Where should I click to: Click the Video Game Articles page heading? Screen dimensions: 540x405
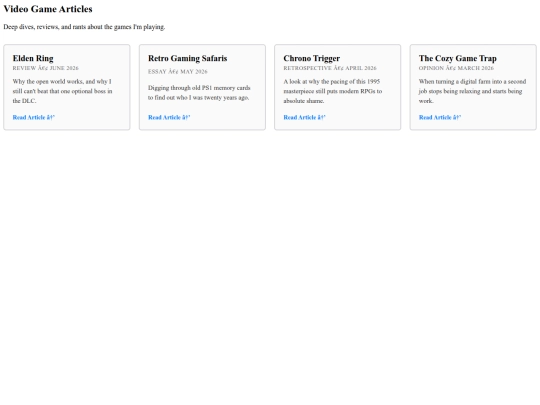coord(48,9)
